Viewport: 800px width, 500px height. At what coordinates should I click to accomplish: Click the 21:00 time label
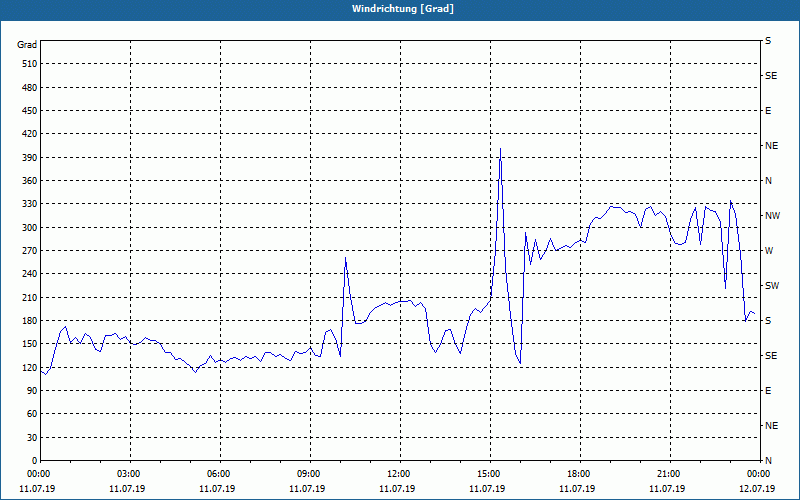tap(669, 474)
